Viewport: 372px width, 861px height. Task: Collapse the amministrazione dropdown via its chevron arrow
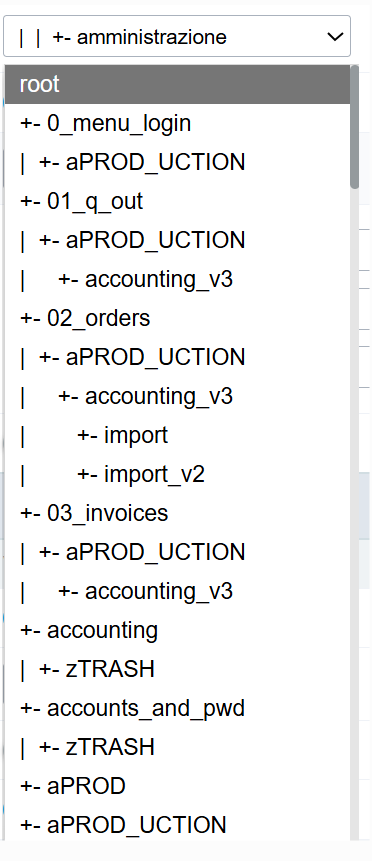[x=335, y=37]
